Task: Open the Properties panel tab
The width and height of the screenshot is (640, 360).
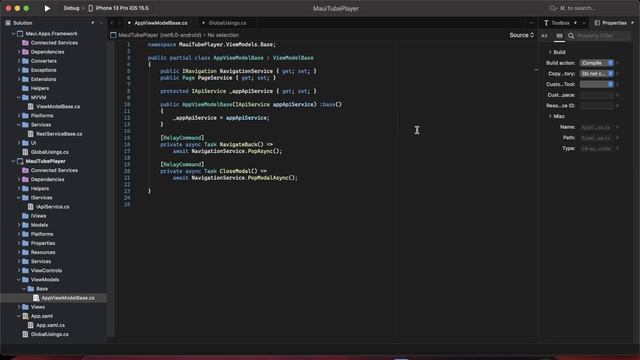Action: tap(611, 23)
